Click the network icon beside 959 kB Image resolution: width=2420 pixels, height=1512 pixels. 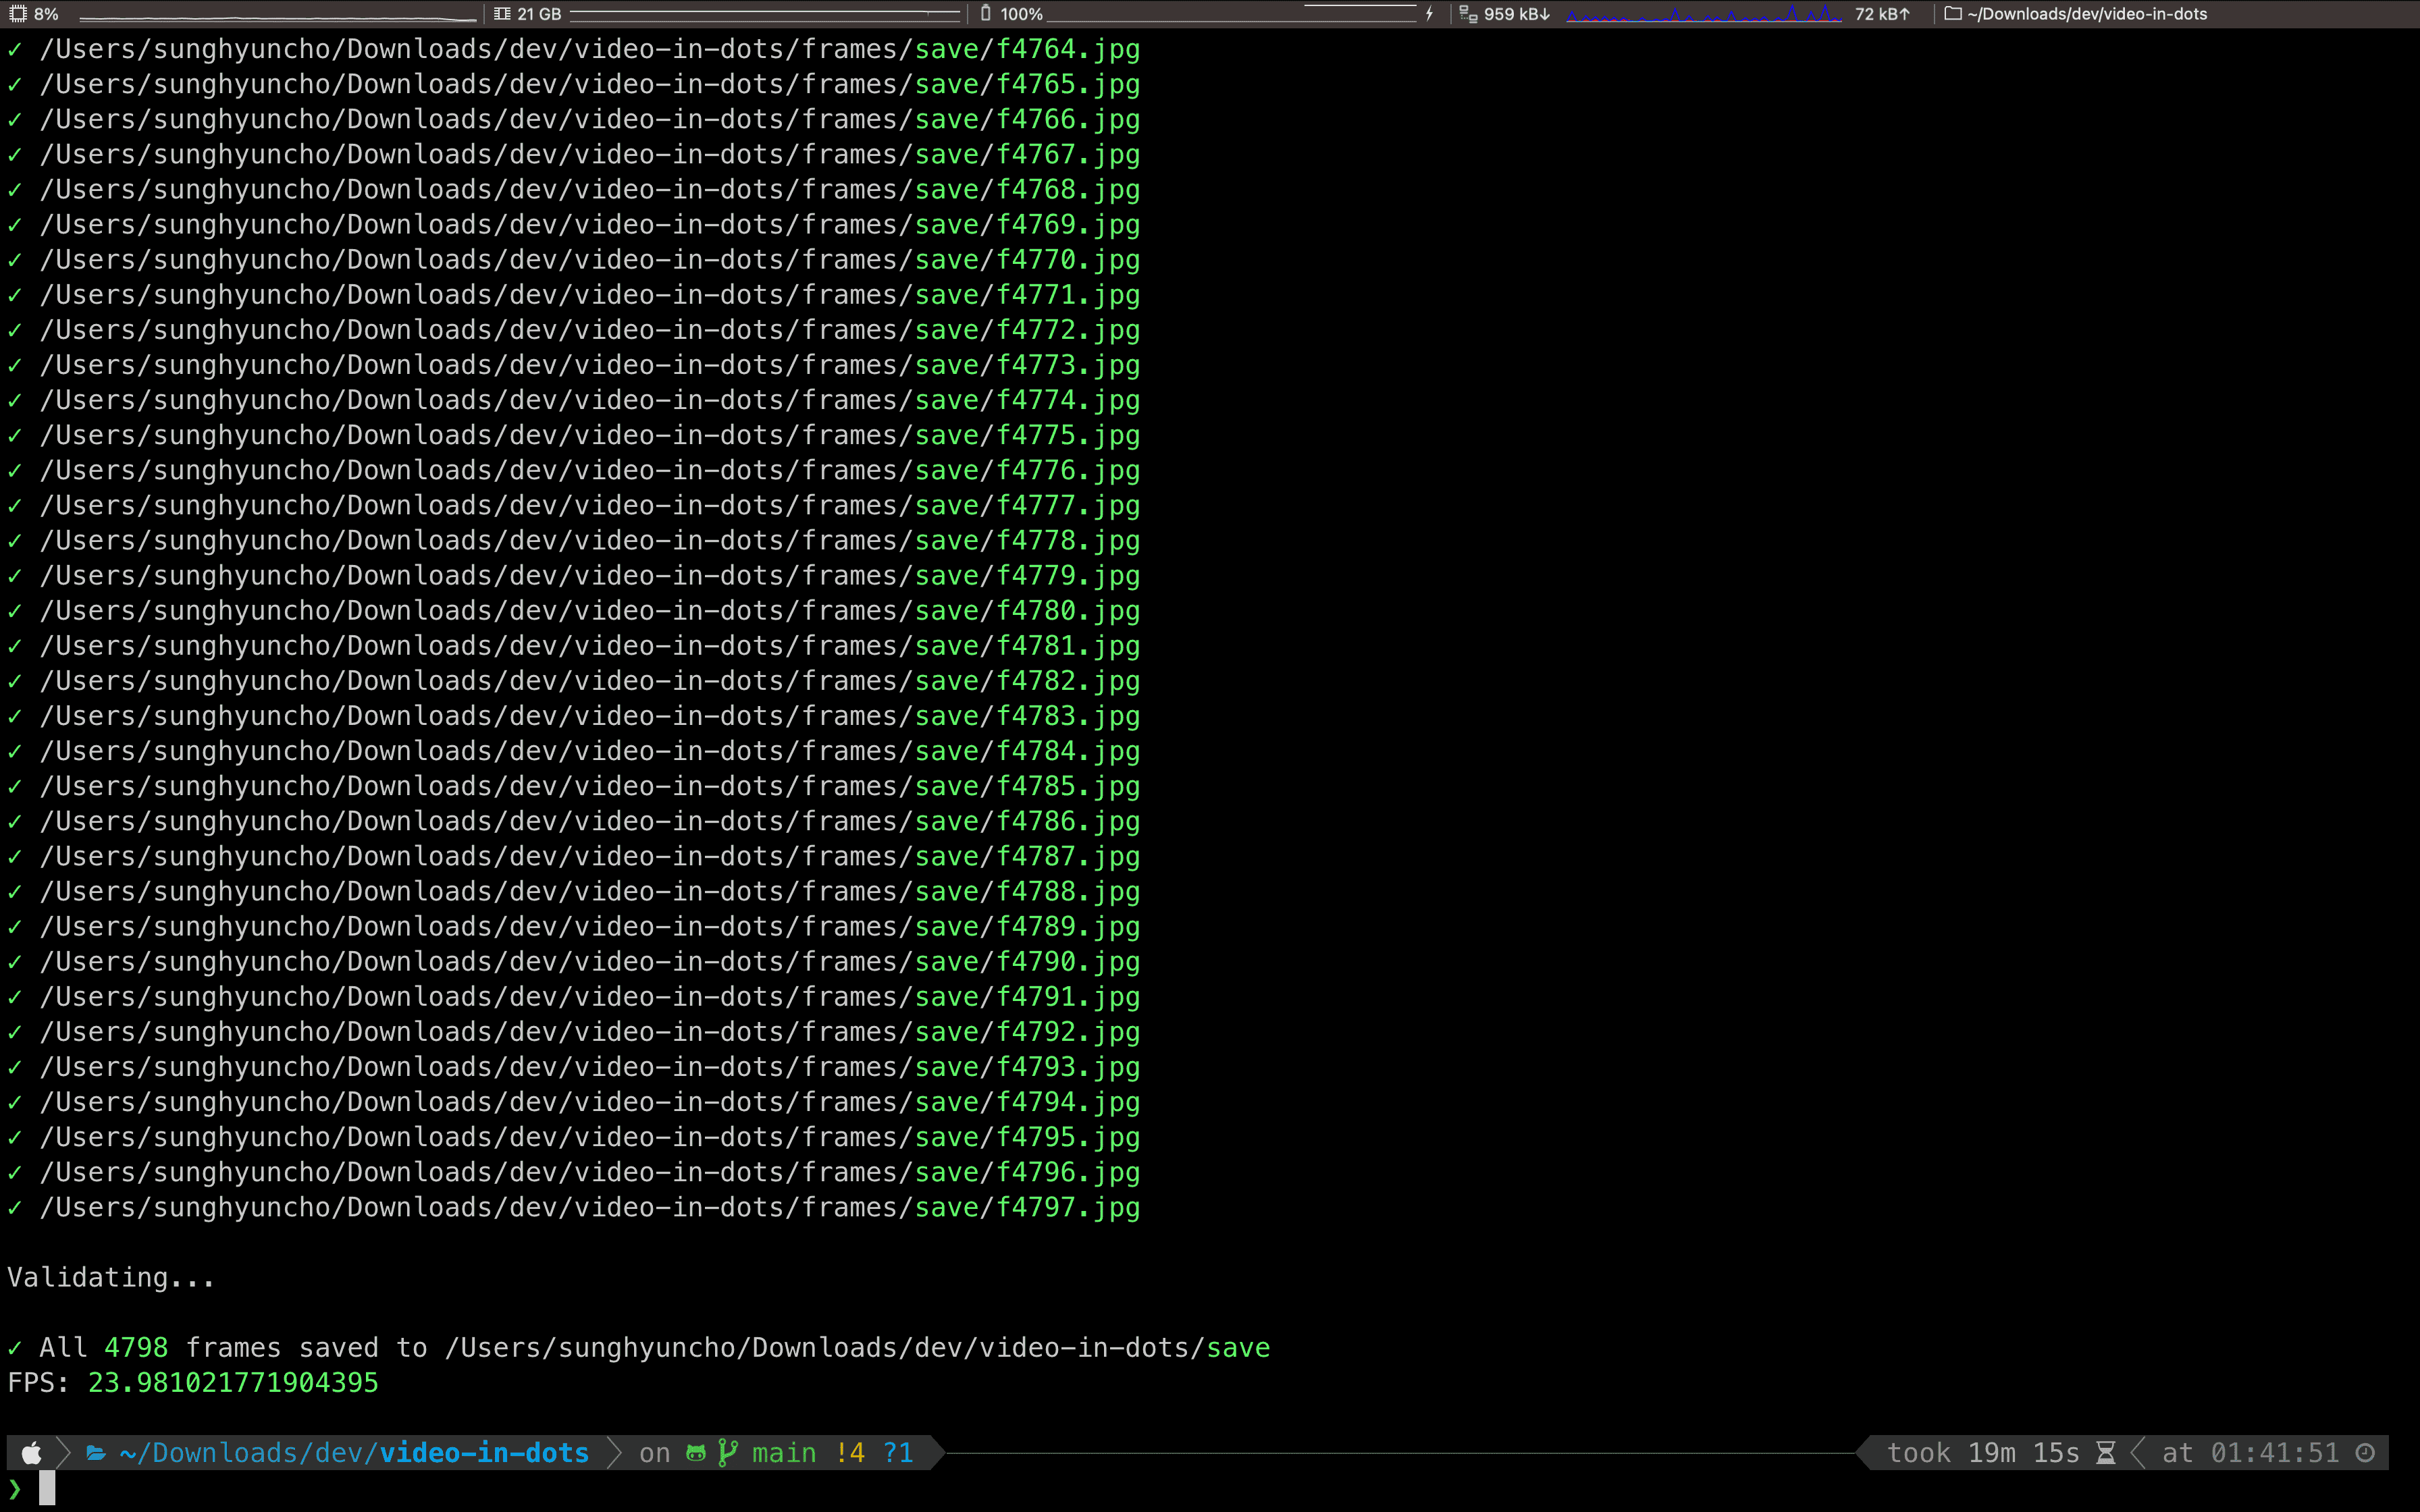(x=1468, y=14)
